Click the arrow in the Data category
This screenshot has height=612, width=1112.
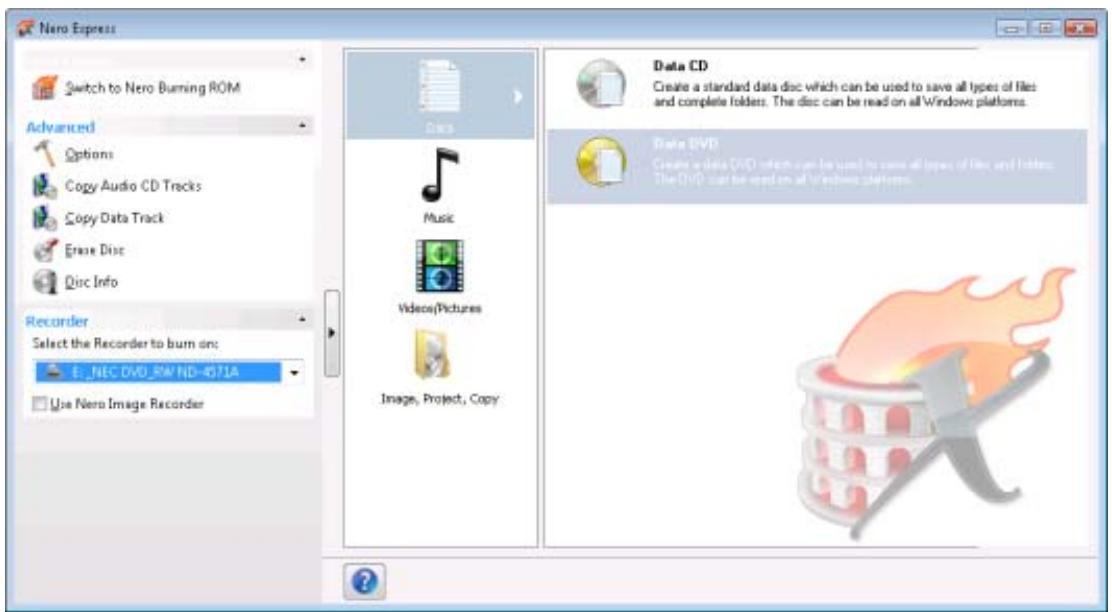click(x=518, y=96)
